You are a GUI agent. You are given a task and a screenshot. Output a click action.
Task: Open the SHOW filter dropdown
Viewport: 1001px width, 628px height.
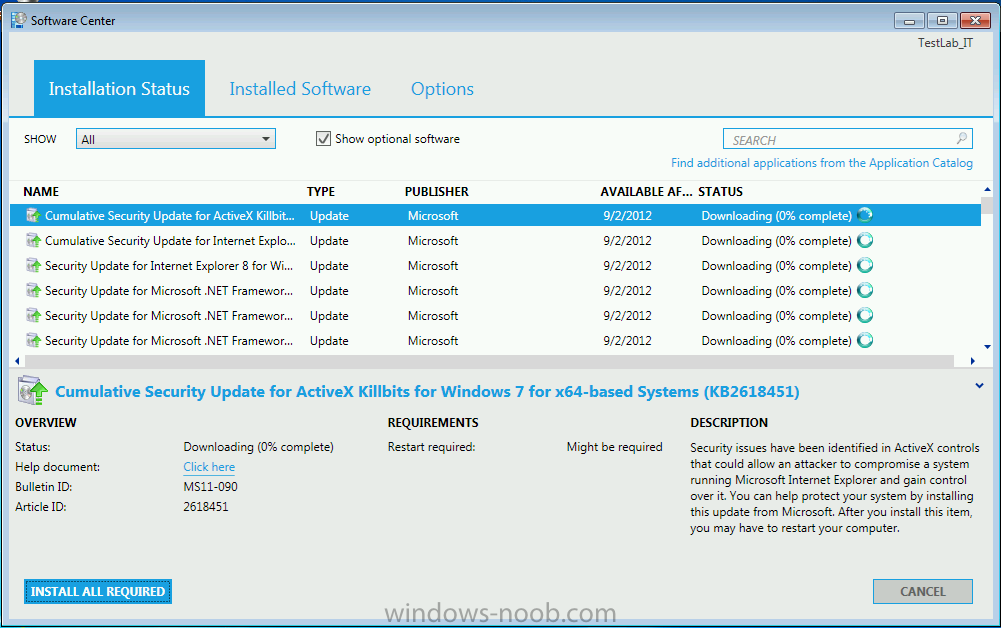pyautogui.click(x=176, y=139)
